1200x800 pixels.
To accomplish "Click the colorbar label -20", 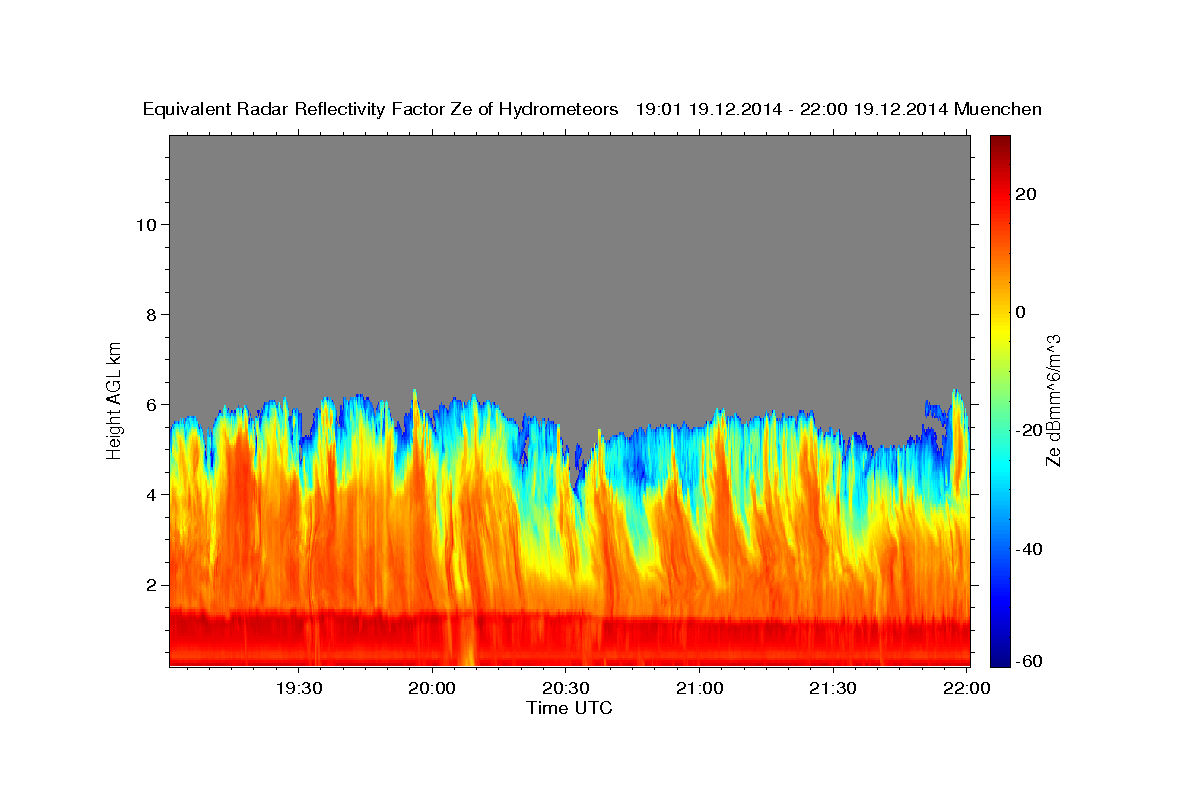I will [x=1025, y=430].
